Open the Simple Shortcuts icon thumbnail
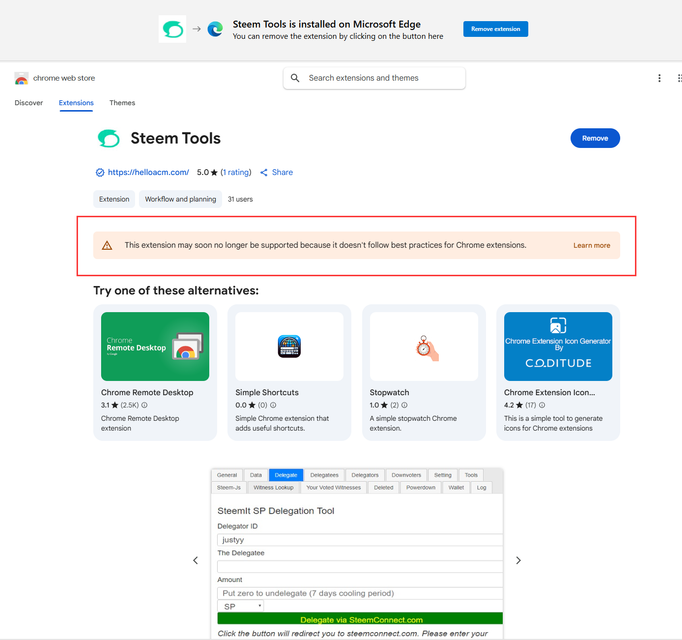682x640 pixels. (x=289, y=346)
